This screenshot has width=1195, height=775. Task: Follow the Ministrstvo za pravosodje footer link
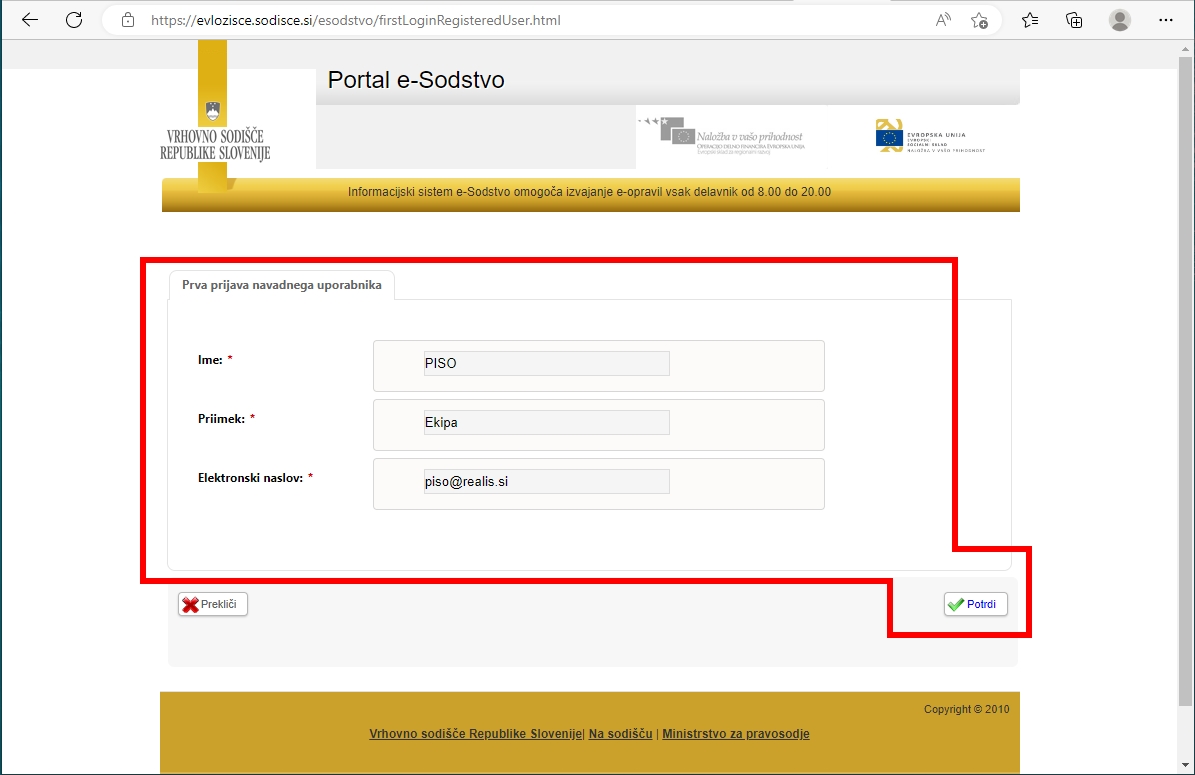pos(735,734)
